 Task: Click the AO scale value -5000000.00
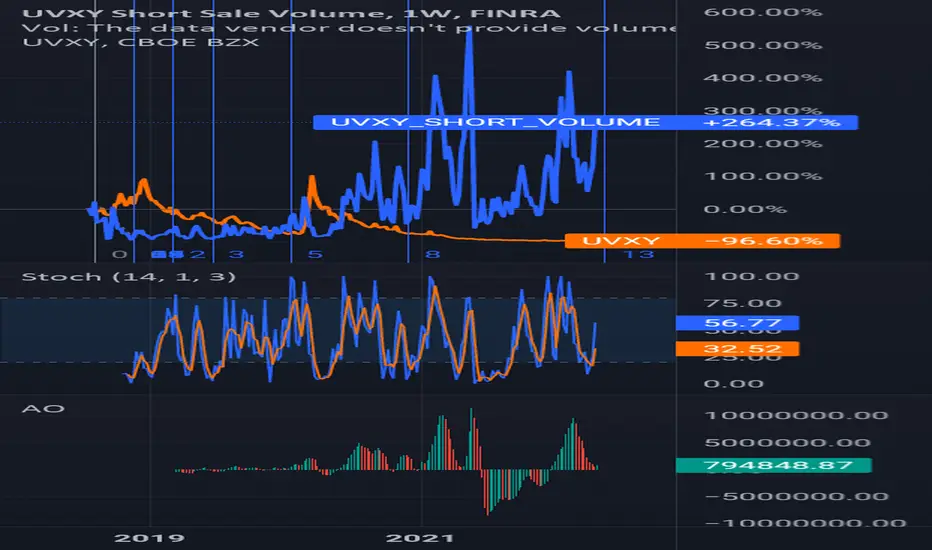point(796,496)
